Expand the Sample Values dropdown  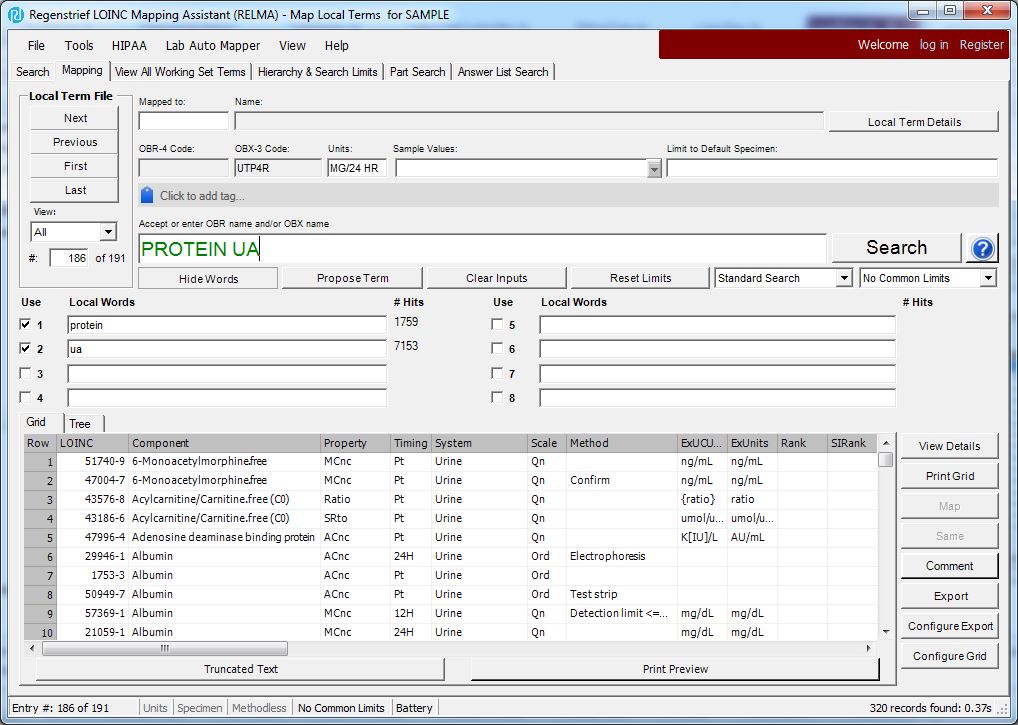click(x=654, y=169)
